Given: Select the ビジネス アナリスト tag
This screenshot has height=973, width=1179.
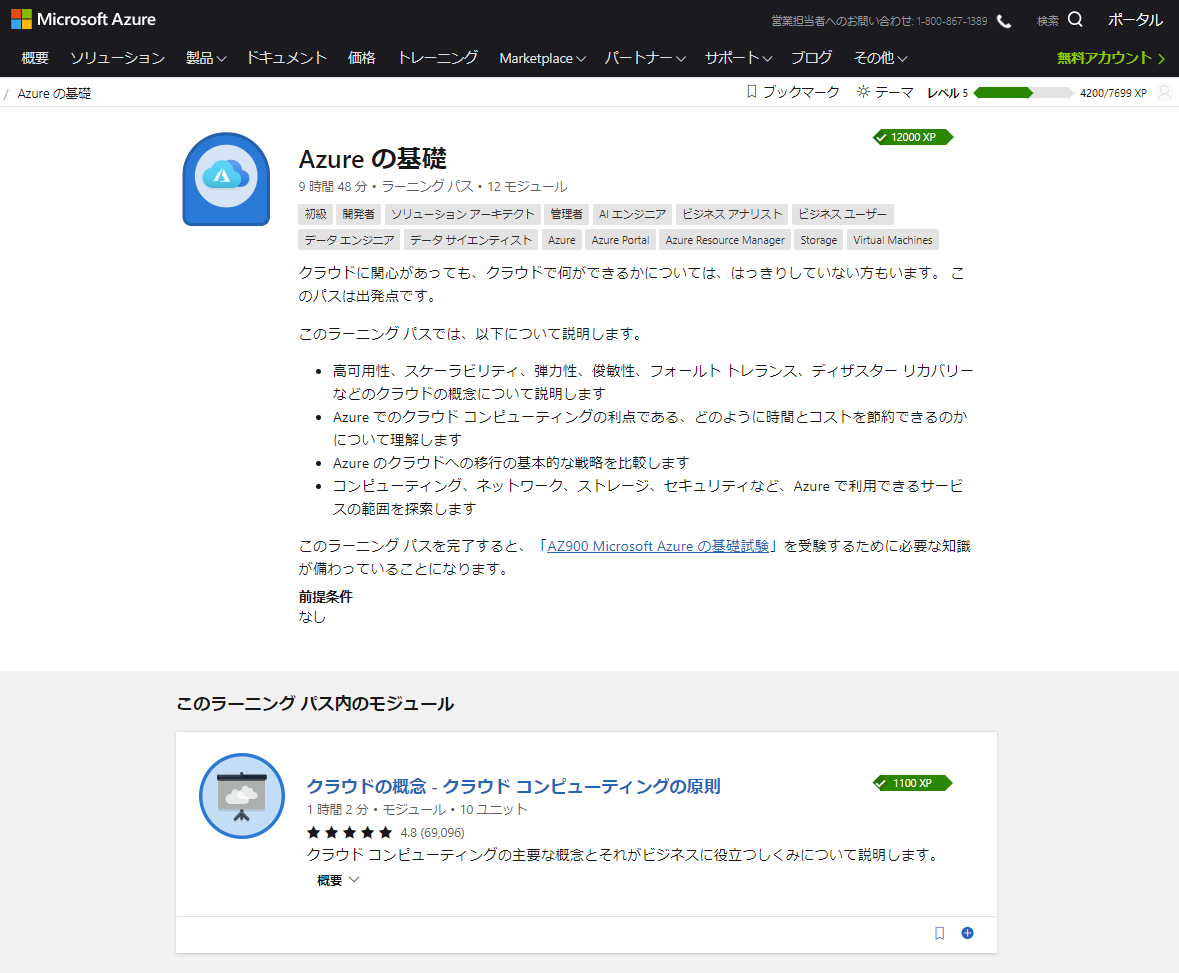Looking at the screenshot, I should point(732,214).
